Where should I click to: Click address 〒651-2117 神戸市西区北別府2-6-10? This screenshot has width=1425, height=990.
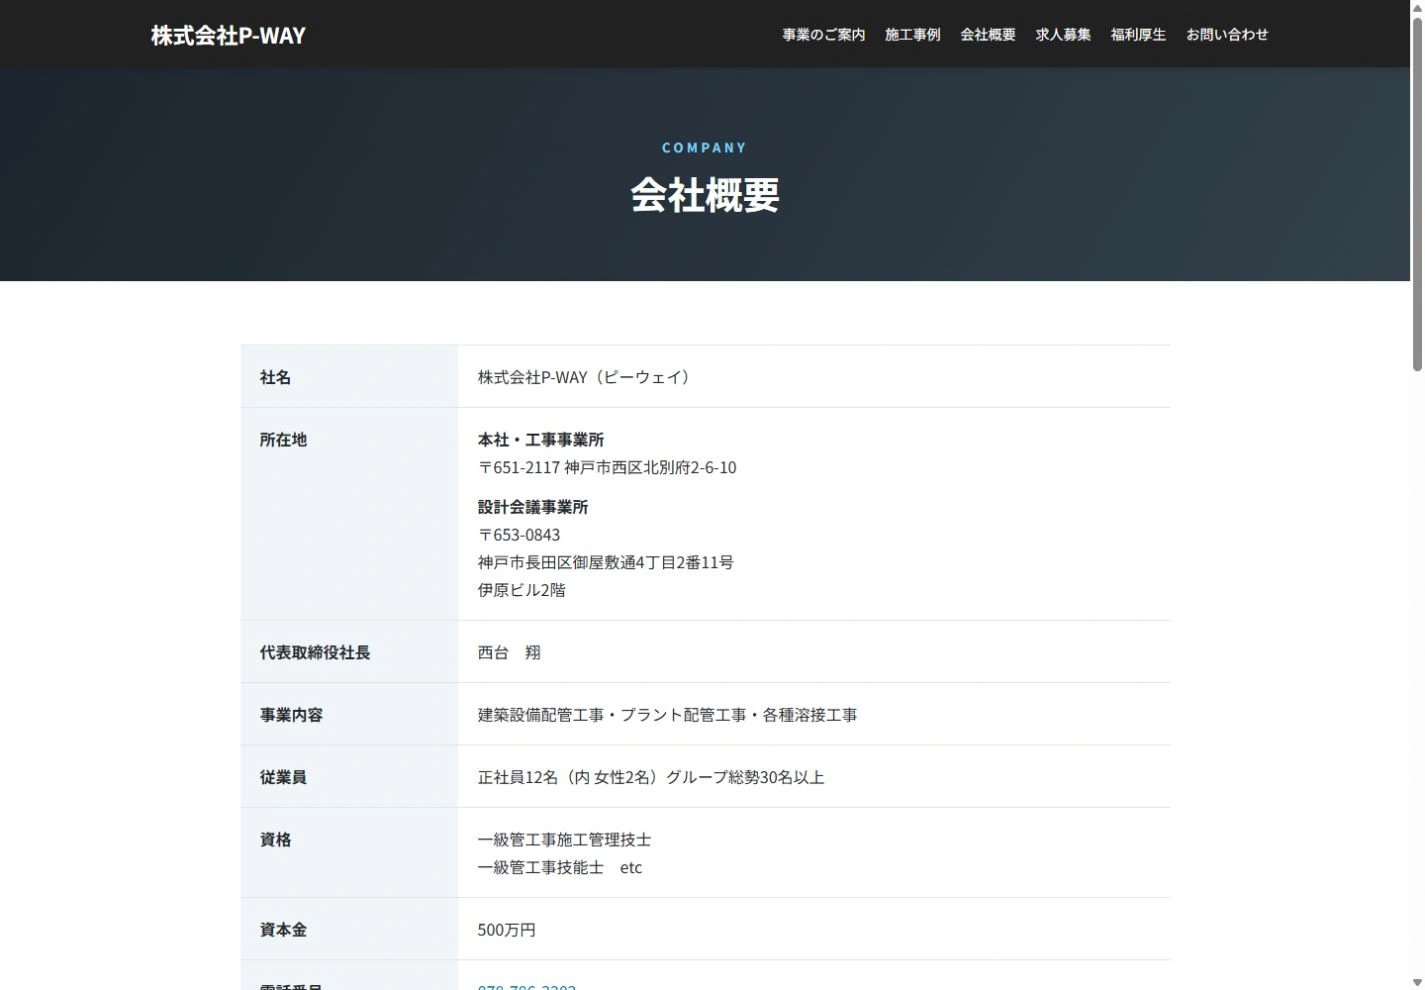pyautogui.click(x=607, y=468)
